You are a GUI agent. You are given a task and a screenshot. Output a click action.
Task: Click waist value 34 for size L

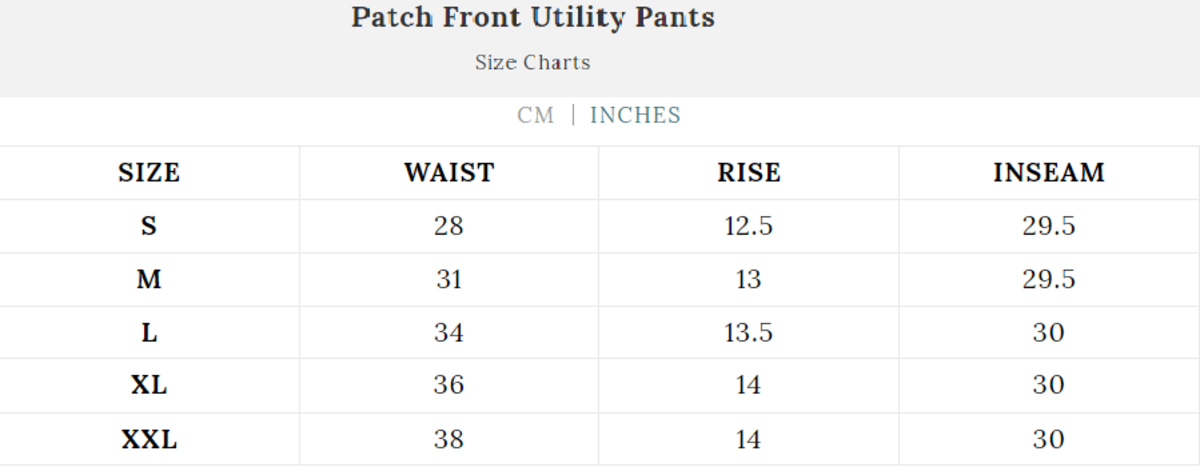pos(449,332)
